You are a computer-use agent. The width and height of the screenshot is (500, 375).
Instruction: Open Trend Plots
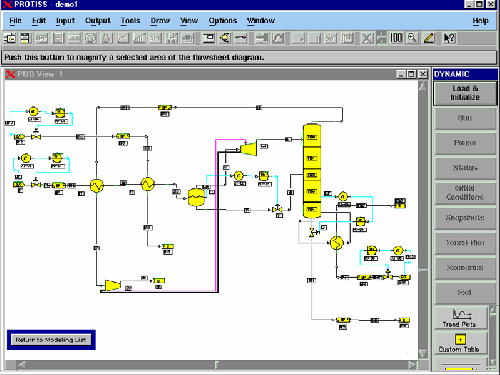click(460, 318)
